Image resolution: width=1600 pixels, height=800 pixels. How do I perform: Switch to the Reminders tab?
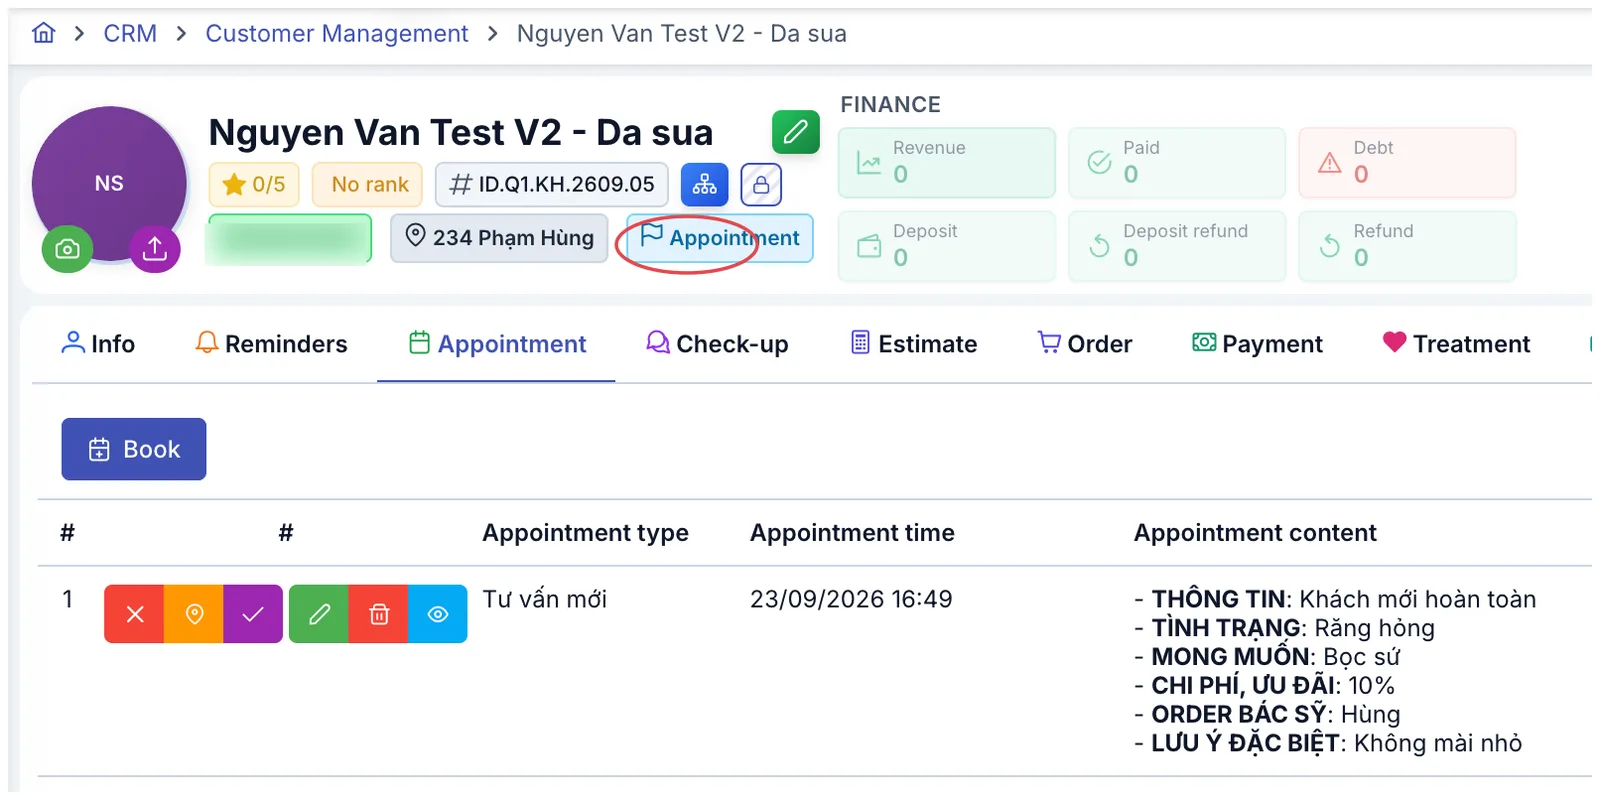pos(271,344)
